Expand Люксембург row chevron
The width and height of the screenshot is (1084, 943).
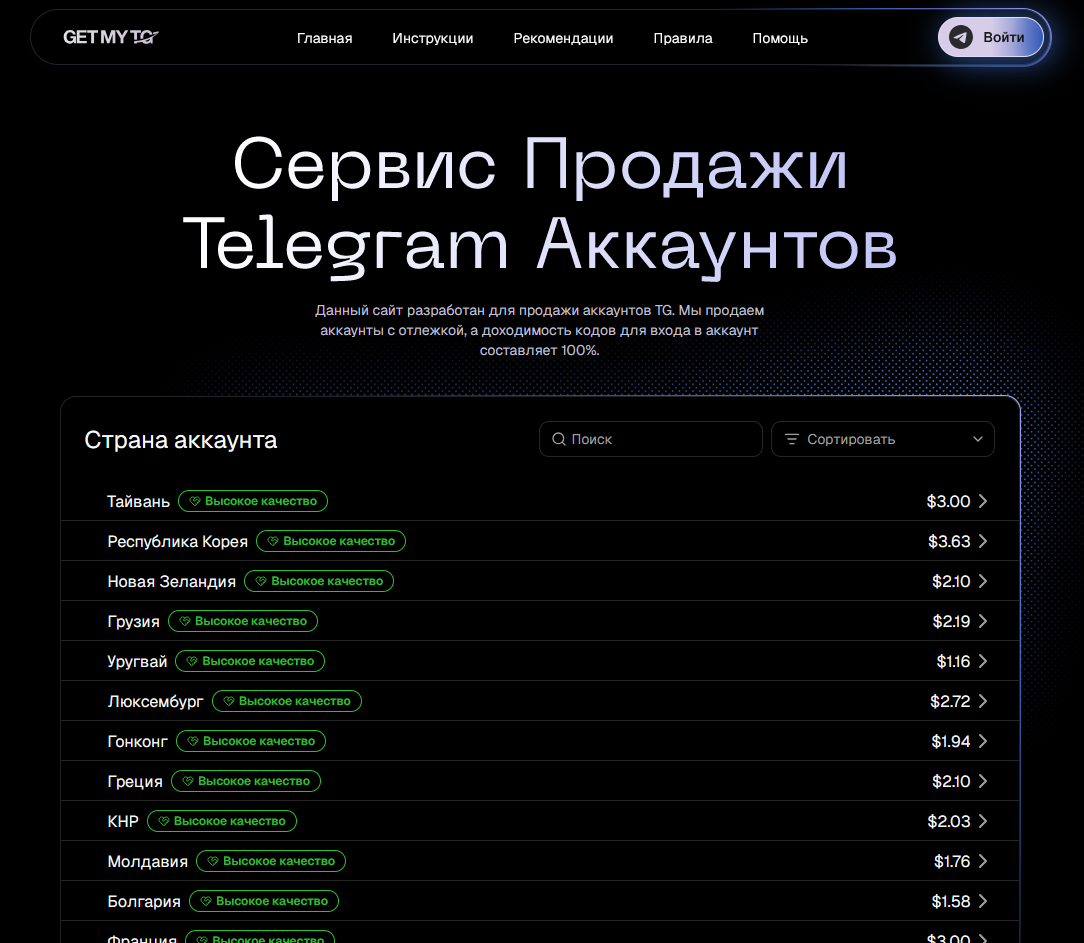point(983,701)
